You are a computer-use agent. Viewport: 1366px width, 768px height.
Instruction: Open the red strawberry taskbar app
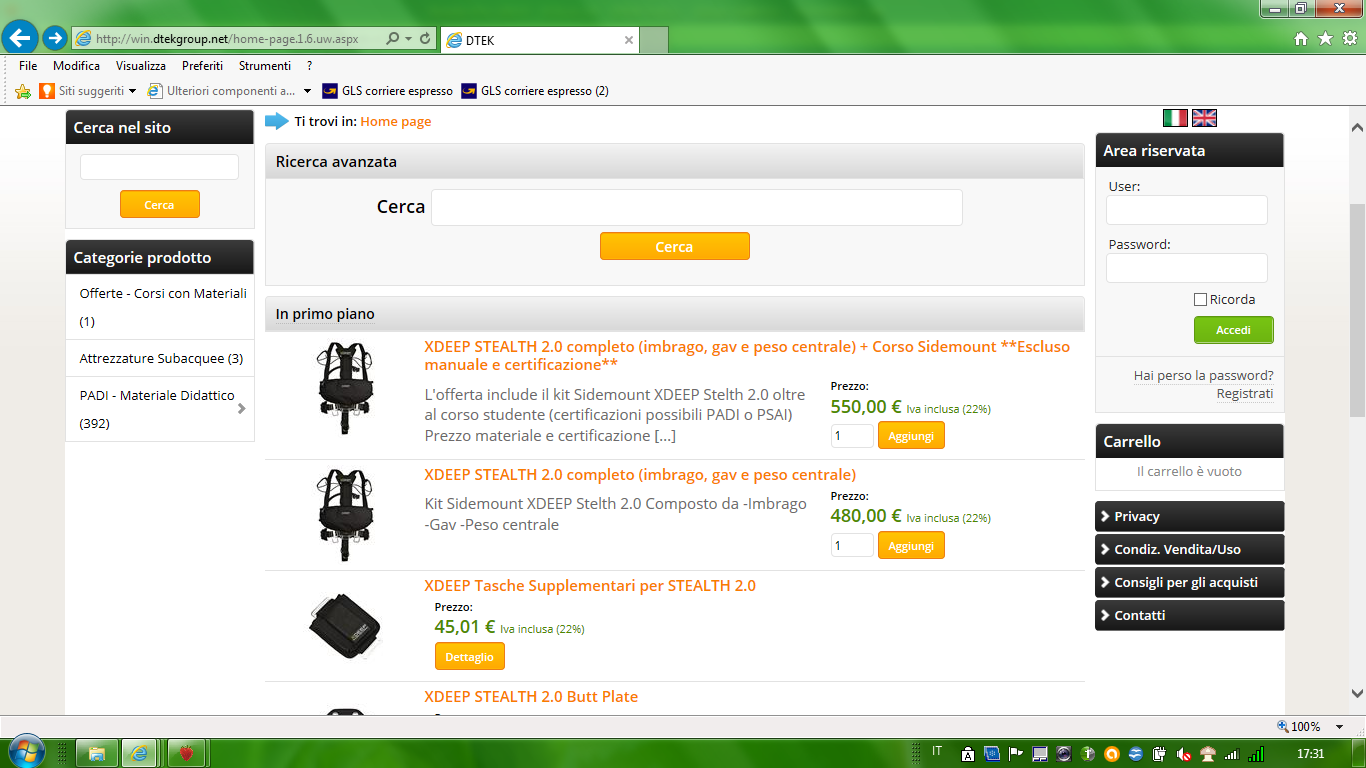click(186, 753)
